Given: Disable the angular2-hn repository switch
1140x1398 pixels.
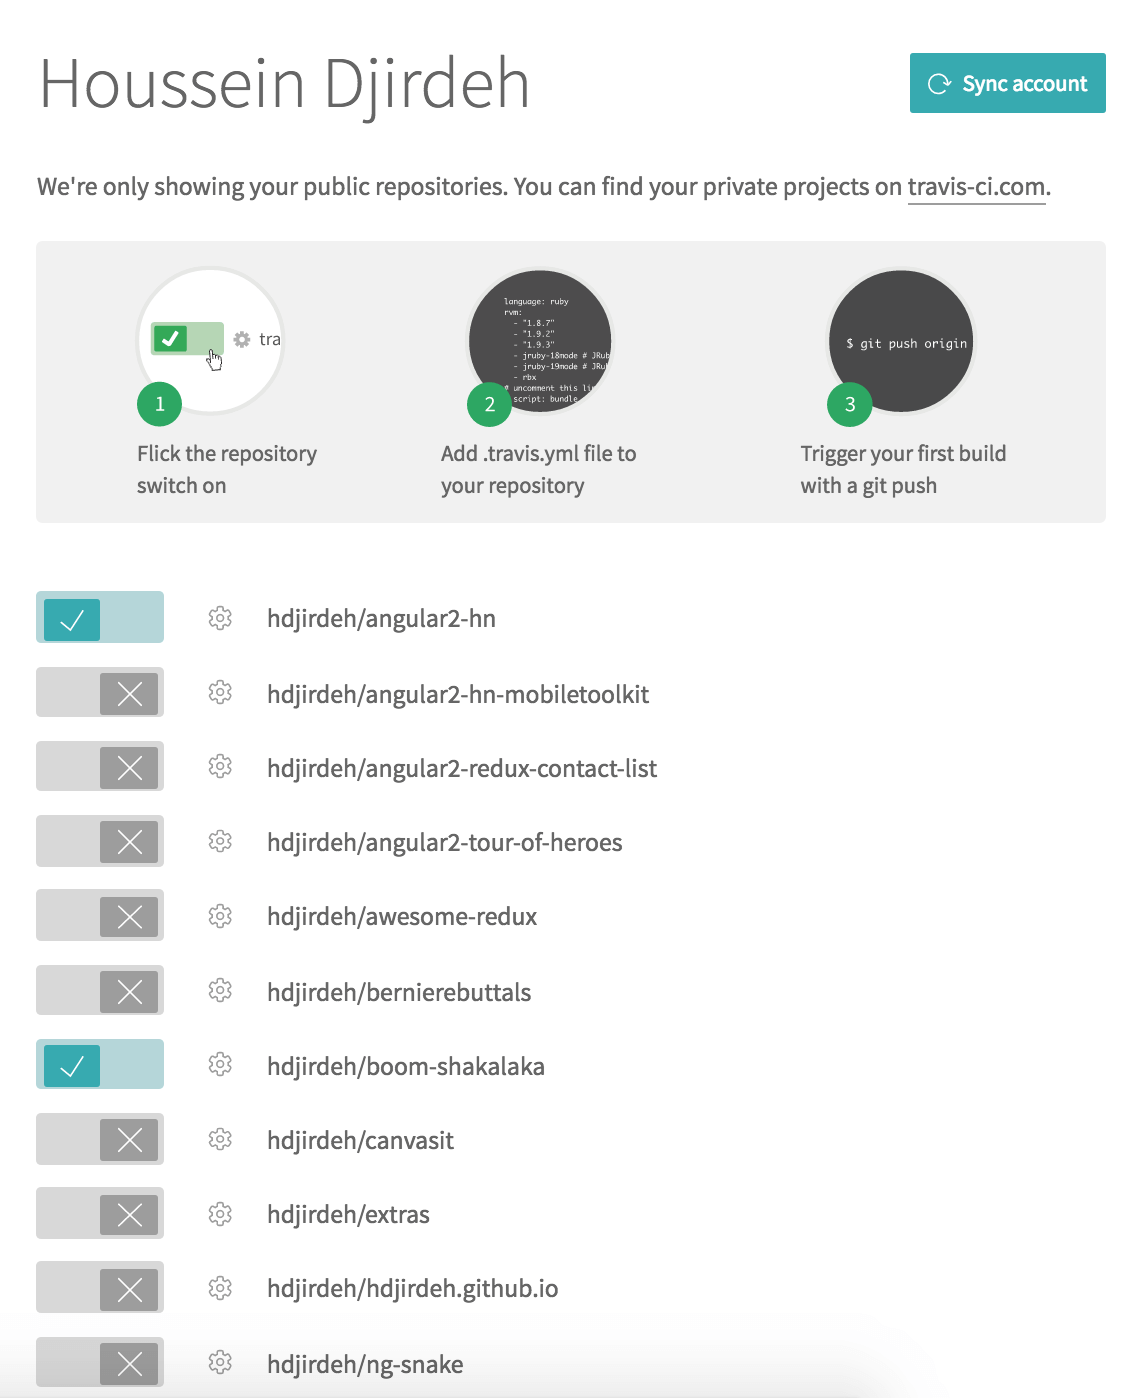Looking at the screenshot, I should click(x=100, y=618).
